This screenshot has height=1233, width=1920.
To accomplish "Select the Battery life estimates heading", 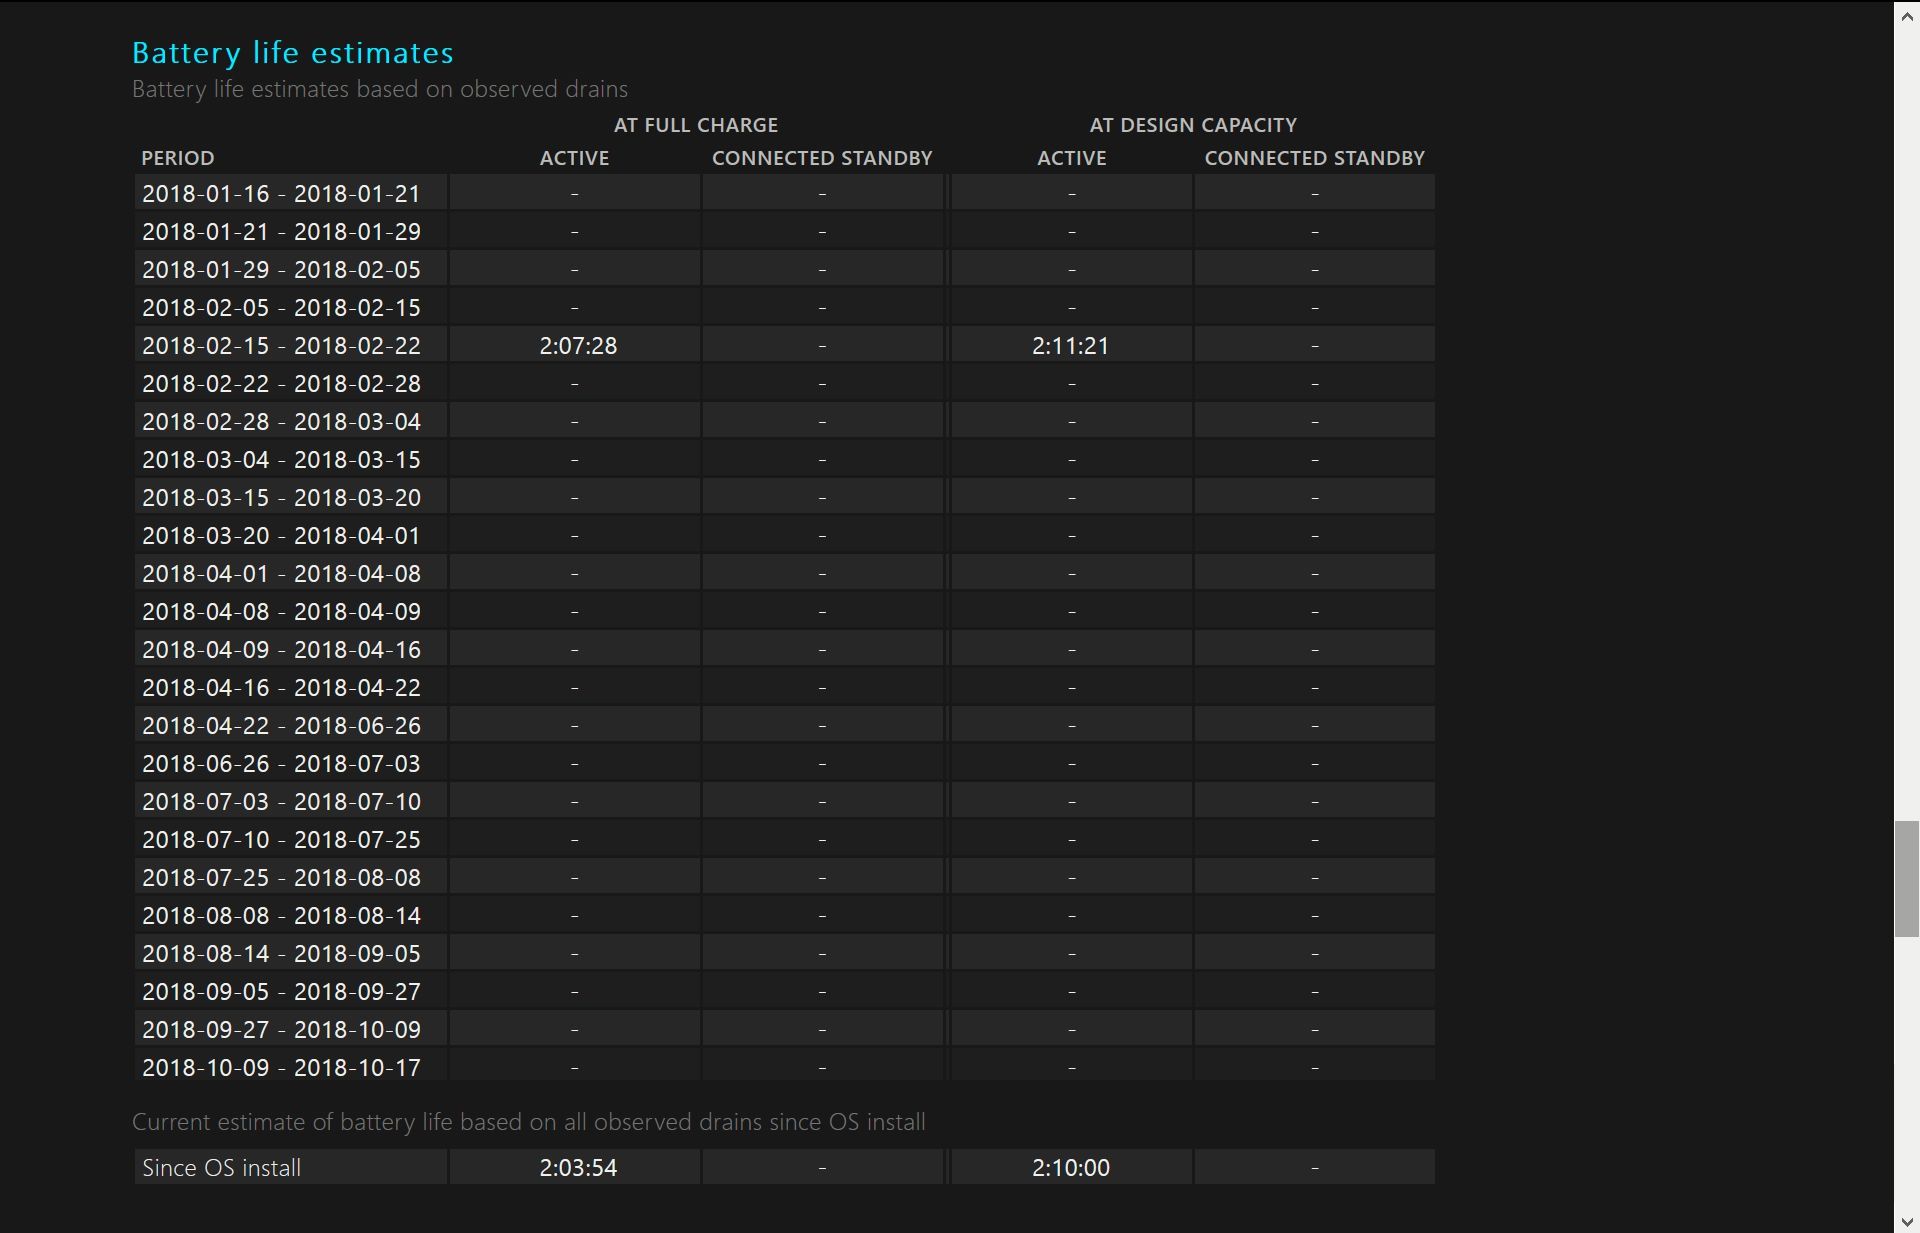I will (x=293, y=52).
